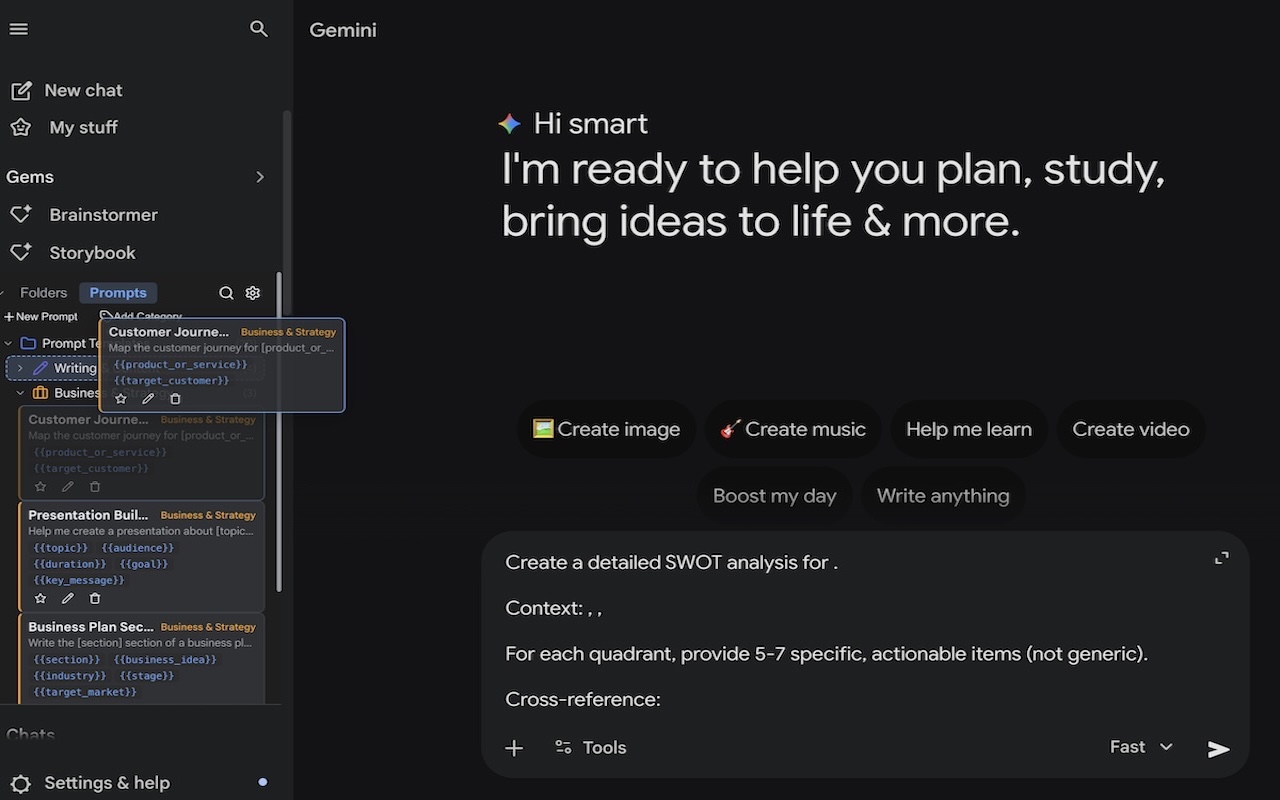Viewport: 1280px width, 800px height.
Task: Select the Prompts tab
Action: [x=118, y=293]
